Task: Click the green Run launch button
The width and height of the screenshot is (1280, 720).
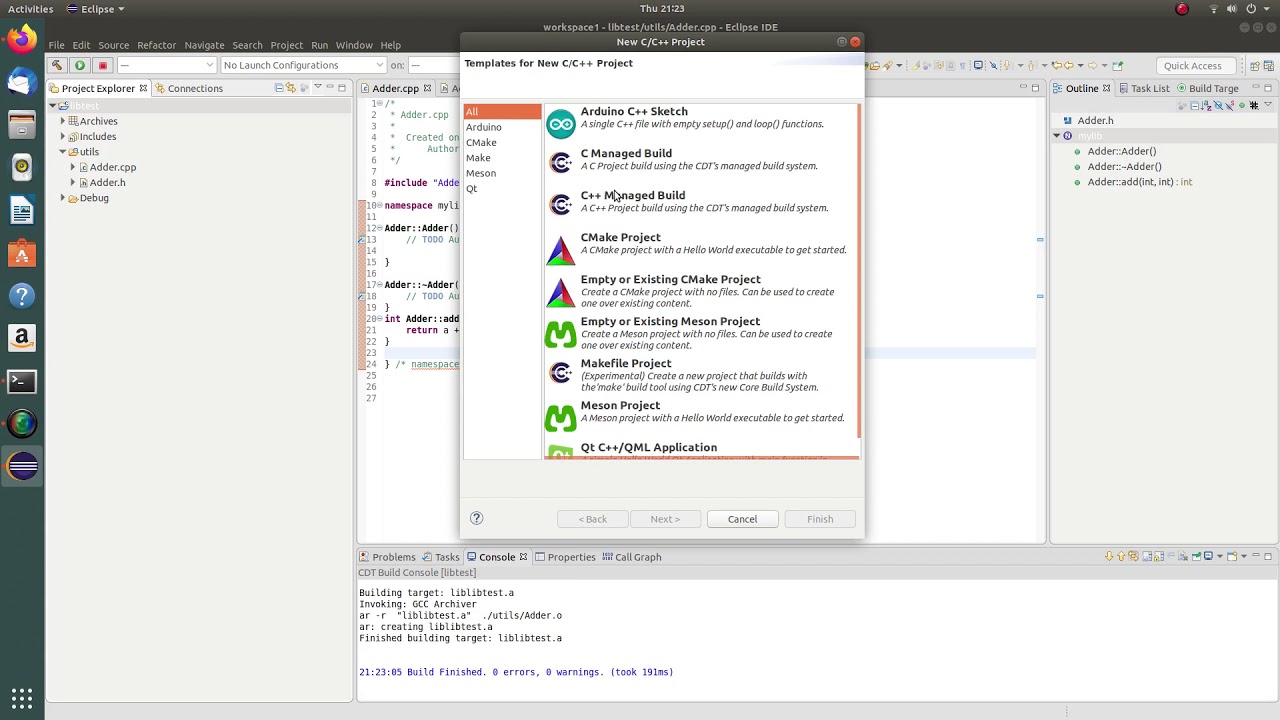Action: (79, 65)
